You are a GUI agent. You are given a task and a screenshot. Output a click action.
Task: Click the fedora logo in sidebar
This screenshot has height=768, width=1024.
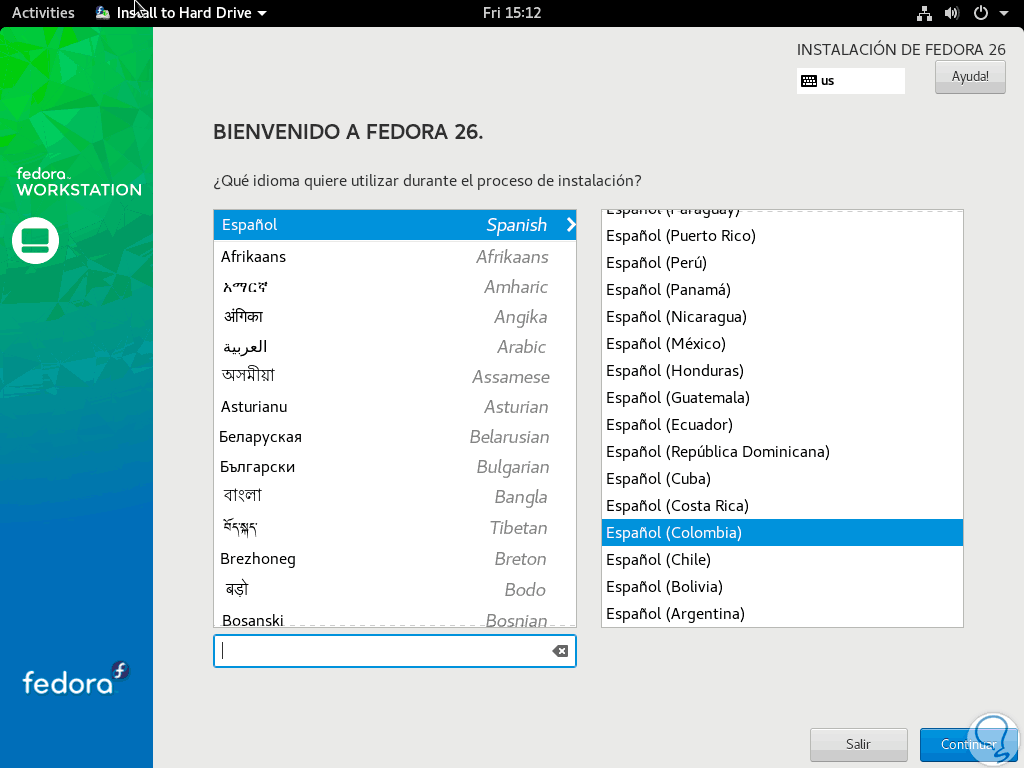tap(76, 679)
